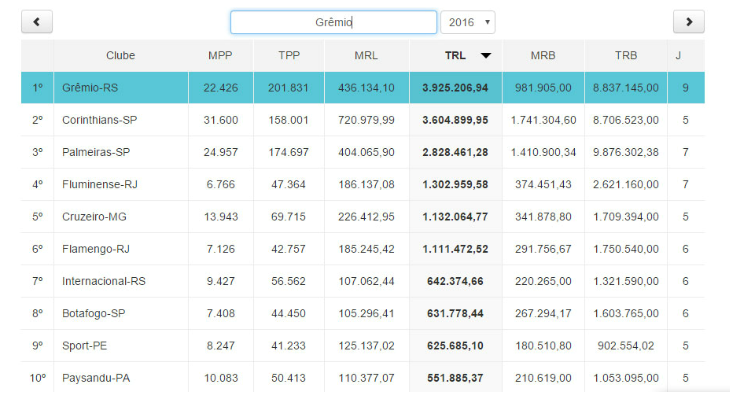The width and height of the screenshot is (730, 400).
Task: Sort by TPP column header
Action: tap(289, 56)
